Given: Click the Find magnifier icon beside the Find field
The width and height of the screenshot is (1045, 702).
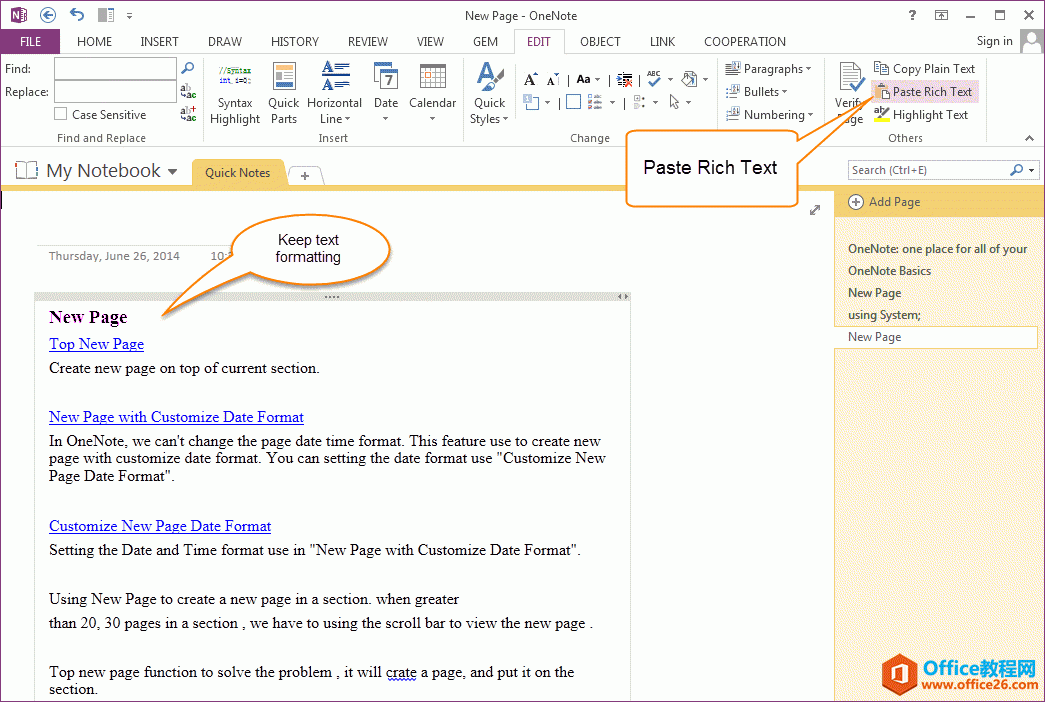Looking at the screenshot, I should [188, 68].
